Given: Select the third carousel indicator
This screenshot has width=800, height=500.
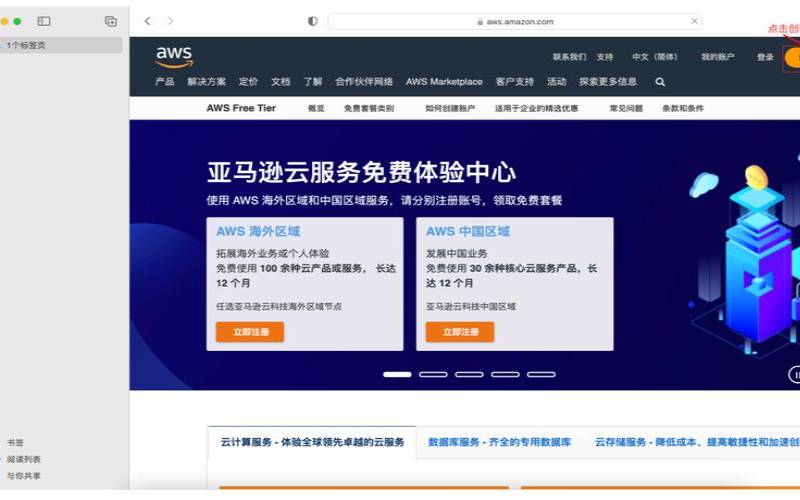Looking at the screenshot, I should [x=469, y=374].
